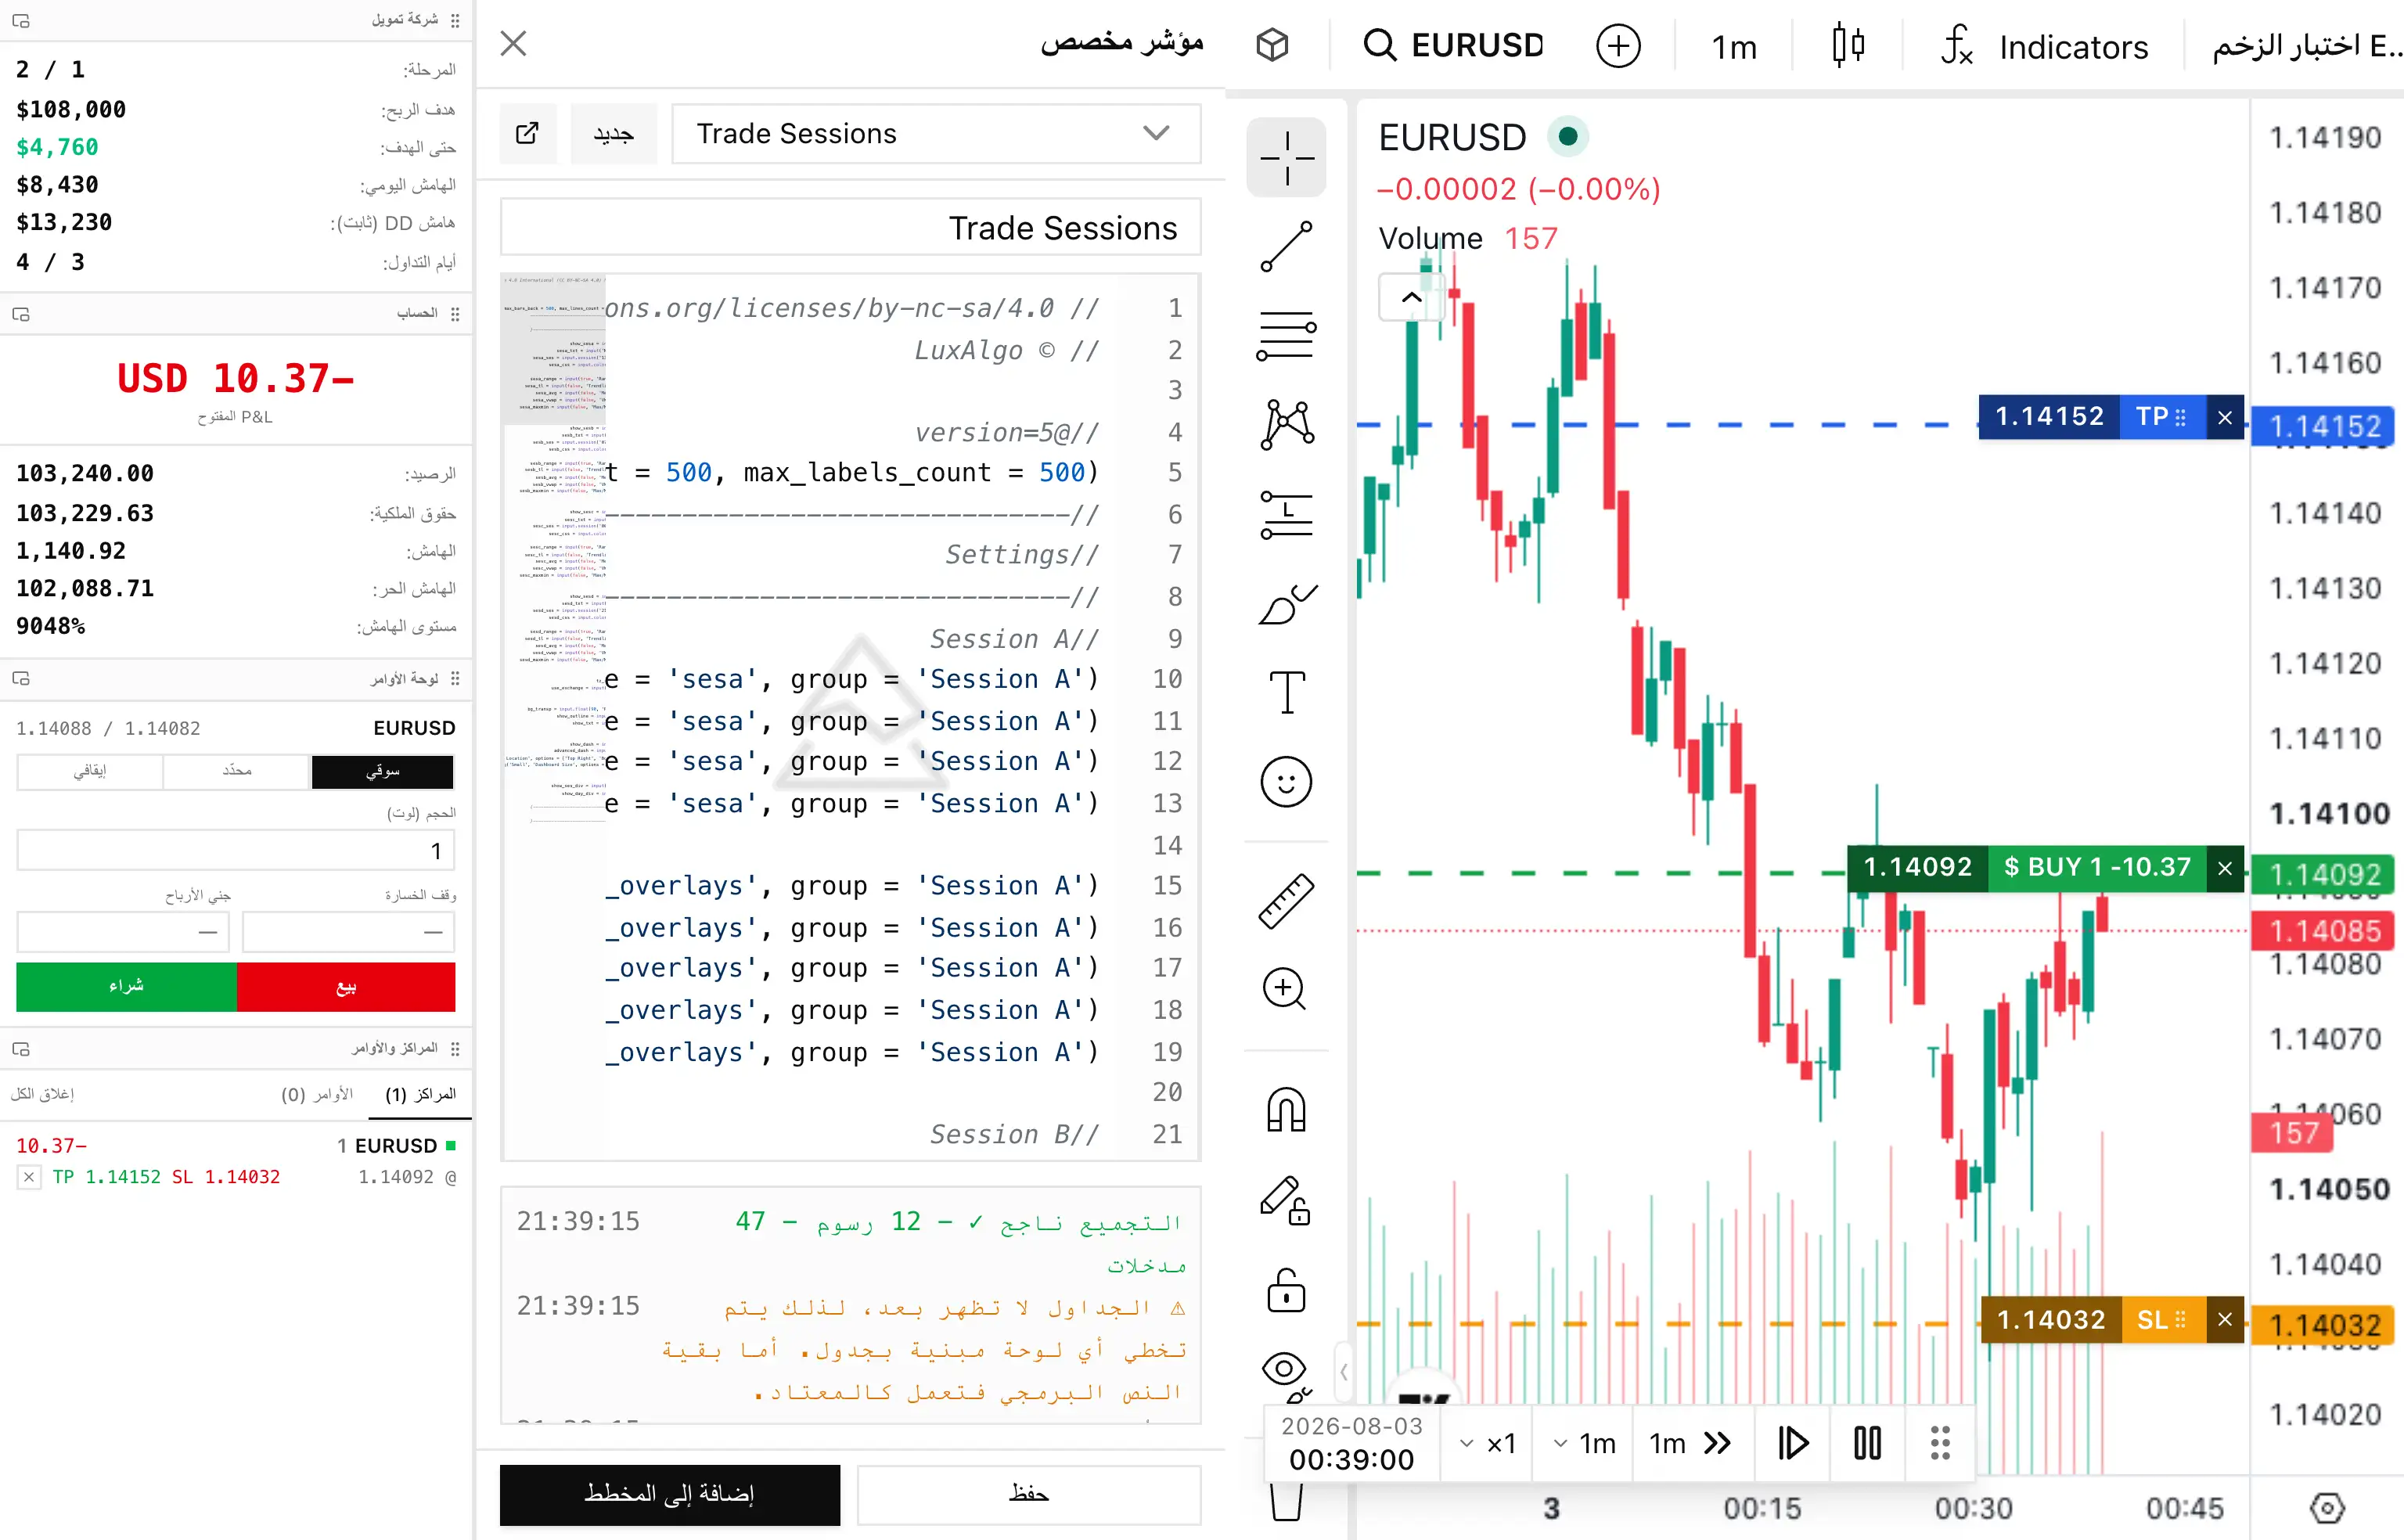Toggle the magnet snap mode
The height and width of the screenshot is (1540, 2404).
tap(1286, 1110)
